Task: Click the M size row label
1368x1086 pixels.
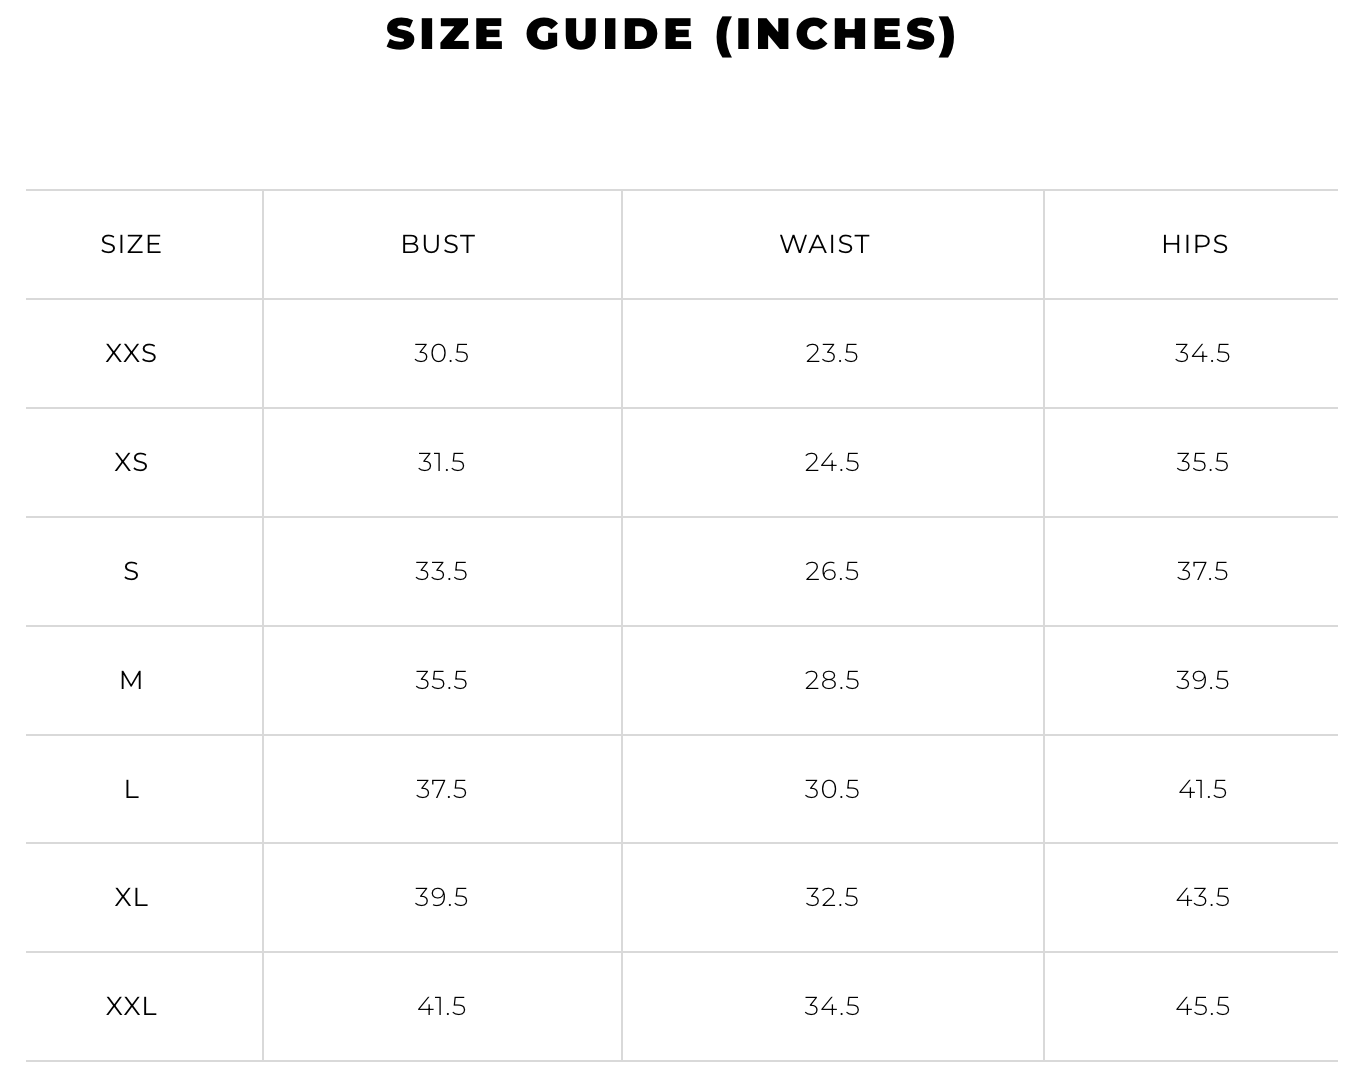Action: pos(131,680)
